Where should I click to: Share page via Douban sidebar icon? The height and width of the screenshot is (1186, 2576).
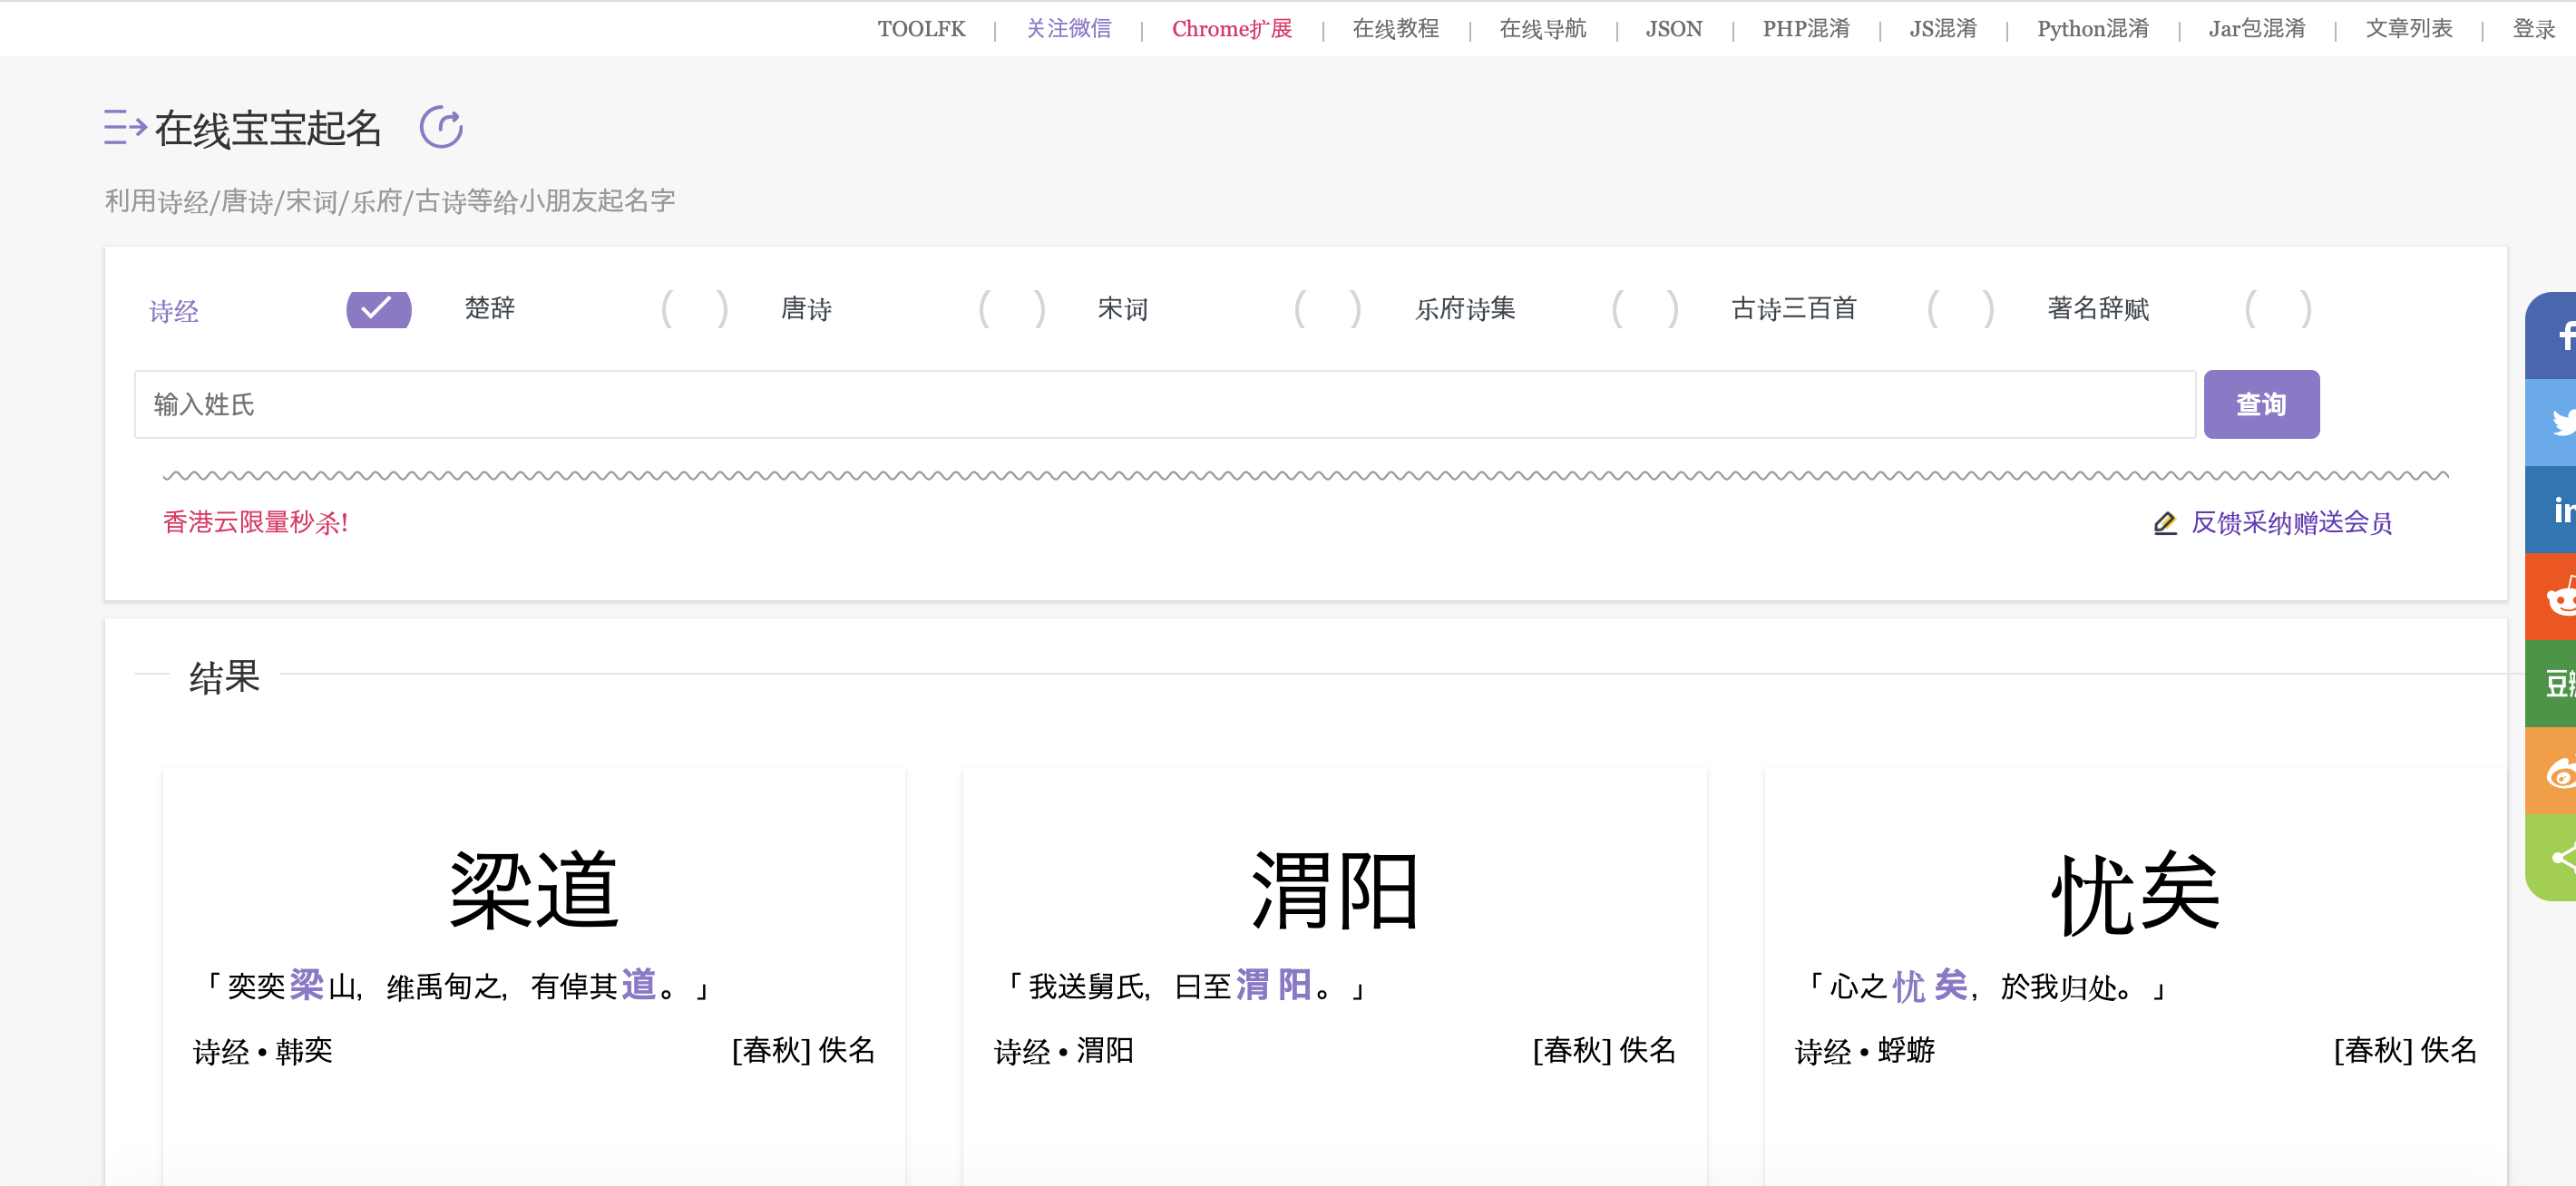2556,684
